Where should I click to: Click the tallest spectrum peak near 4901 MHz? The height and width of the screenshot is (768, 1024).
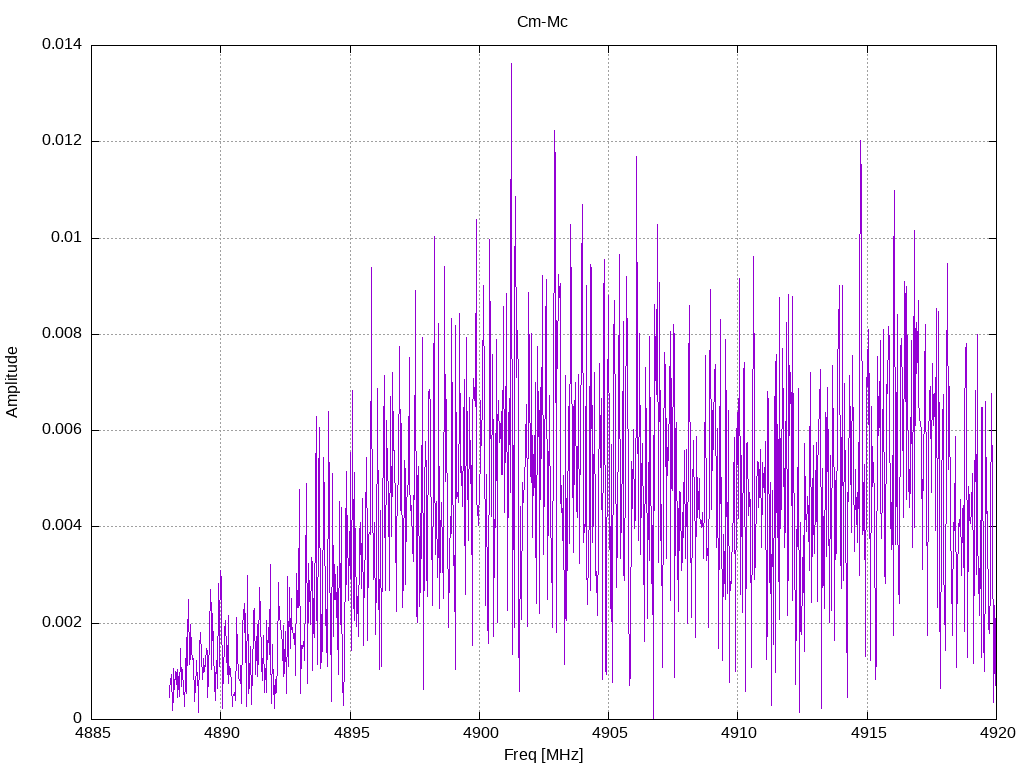(x=511, y=65)
